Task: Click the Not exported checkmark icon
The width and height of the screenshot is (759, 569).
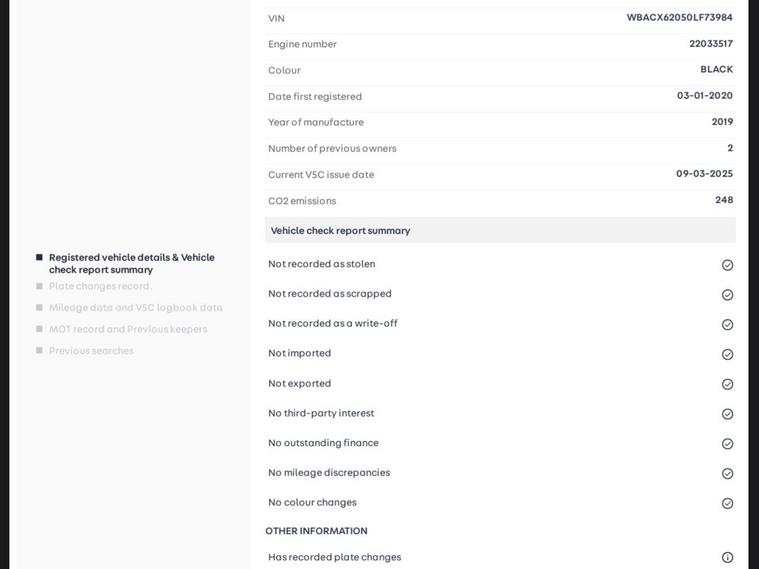Action: [727, 384]
